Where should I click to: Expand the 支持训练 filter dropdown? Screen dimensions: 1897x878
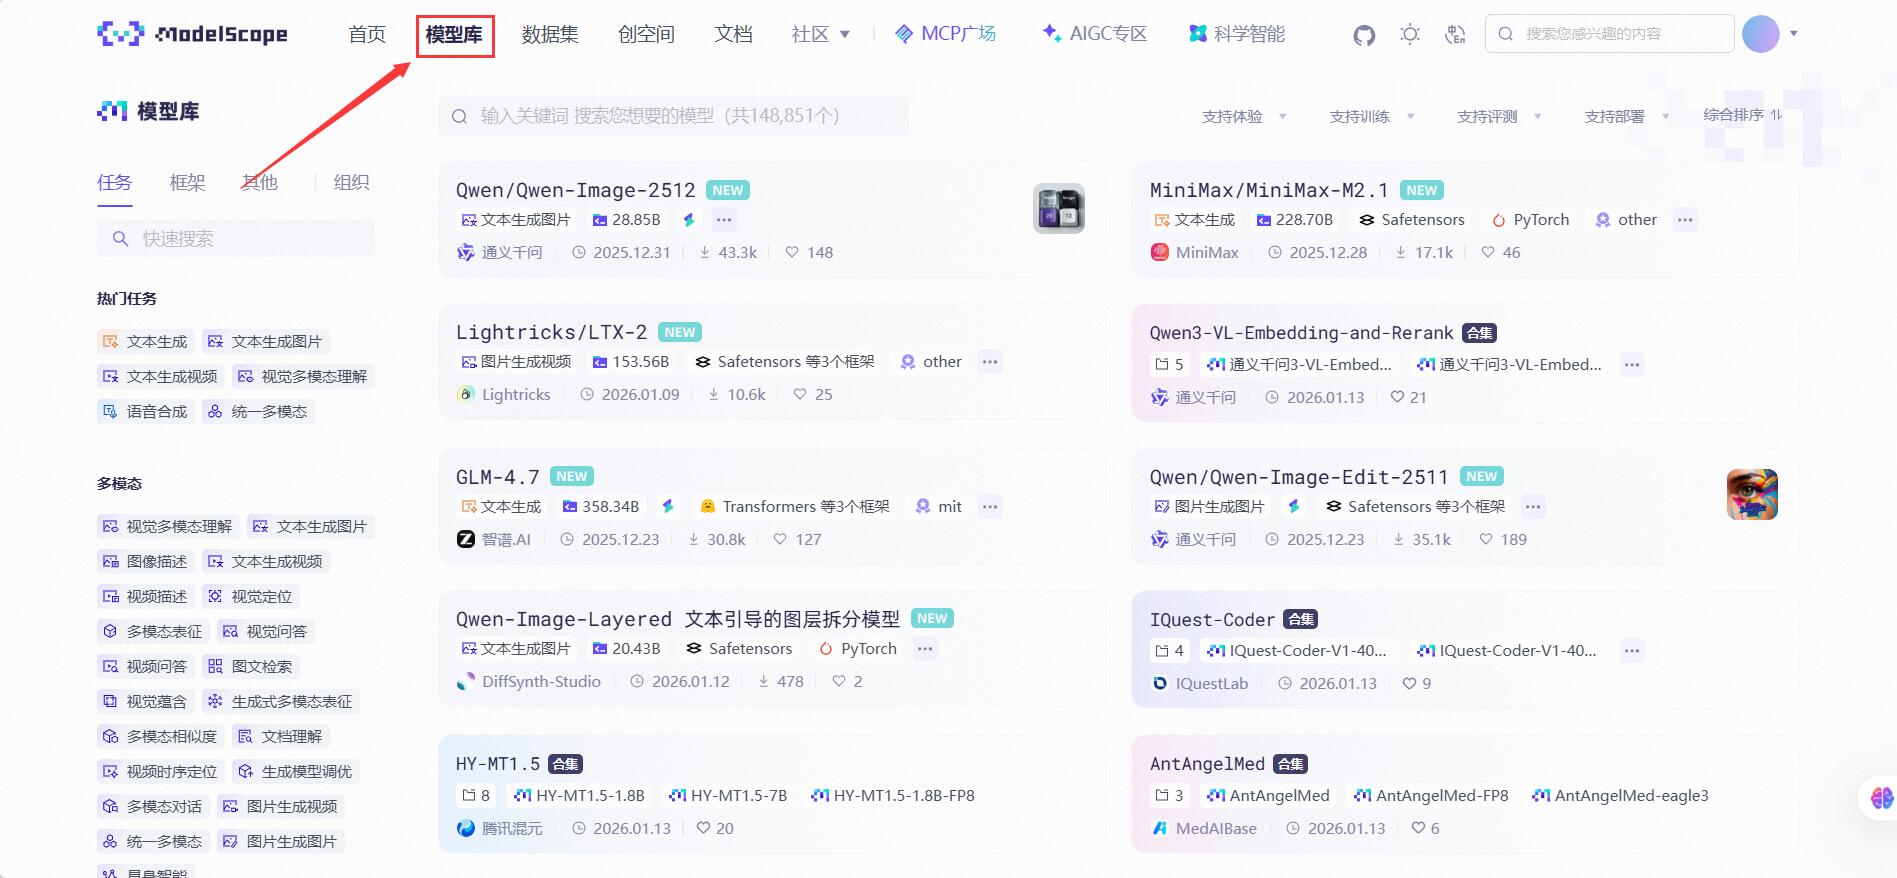tap(1371, 117)
